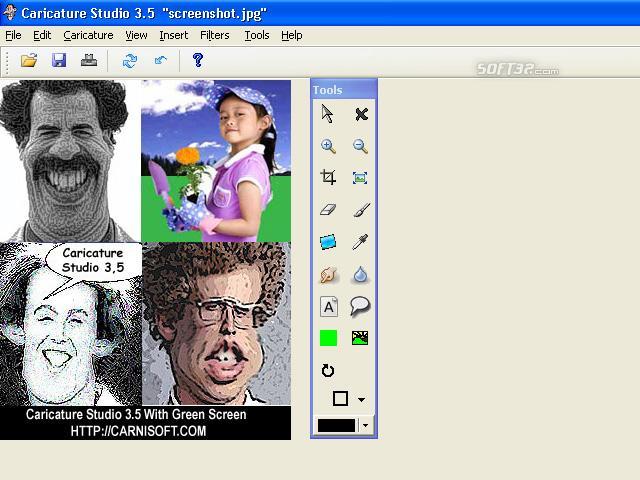This screenshot has height=480, width=640.
Task: Click the 'Caricature Studio 3,5' speech bubble
Action: coord(93,260)
